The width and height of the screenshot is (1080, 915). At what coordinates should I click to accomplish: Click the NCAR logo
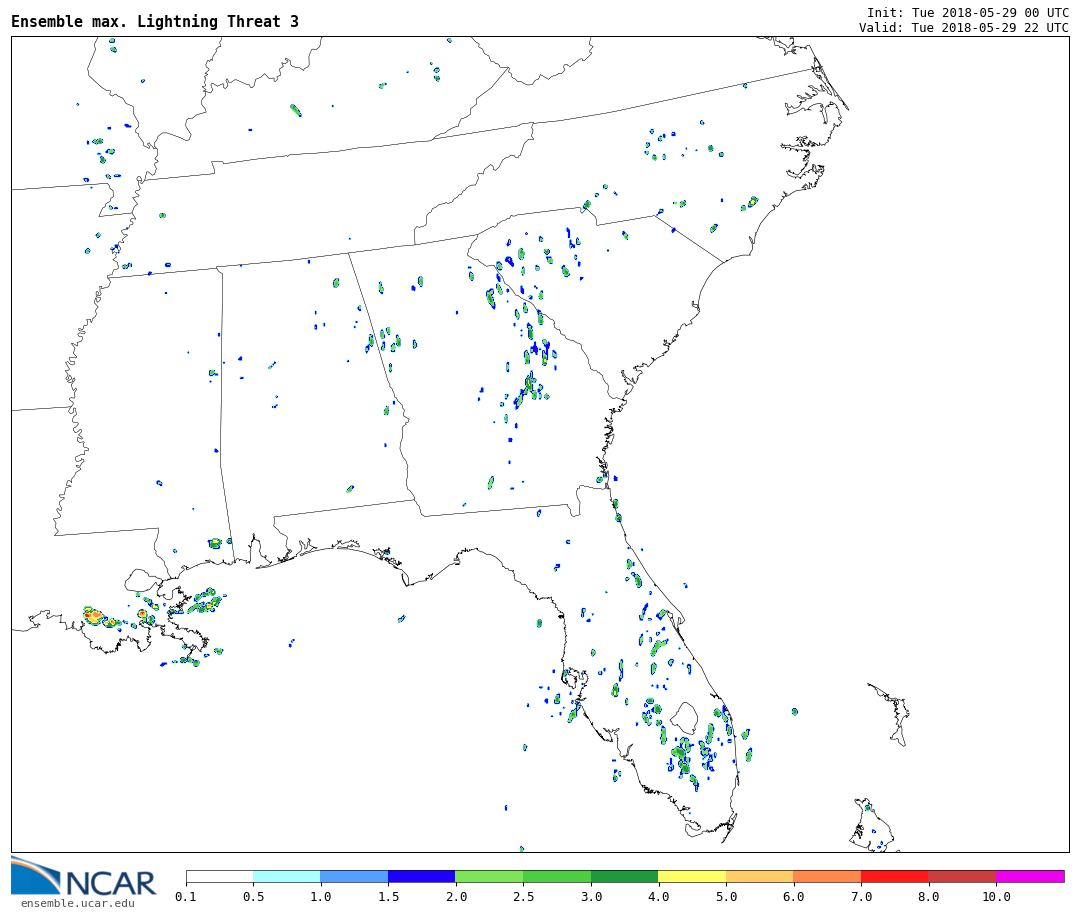tap(83, 877)
